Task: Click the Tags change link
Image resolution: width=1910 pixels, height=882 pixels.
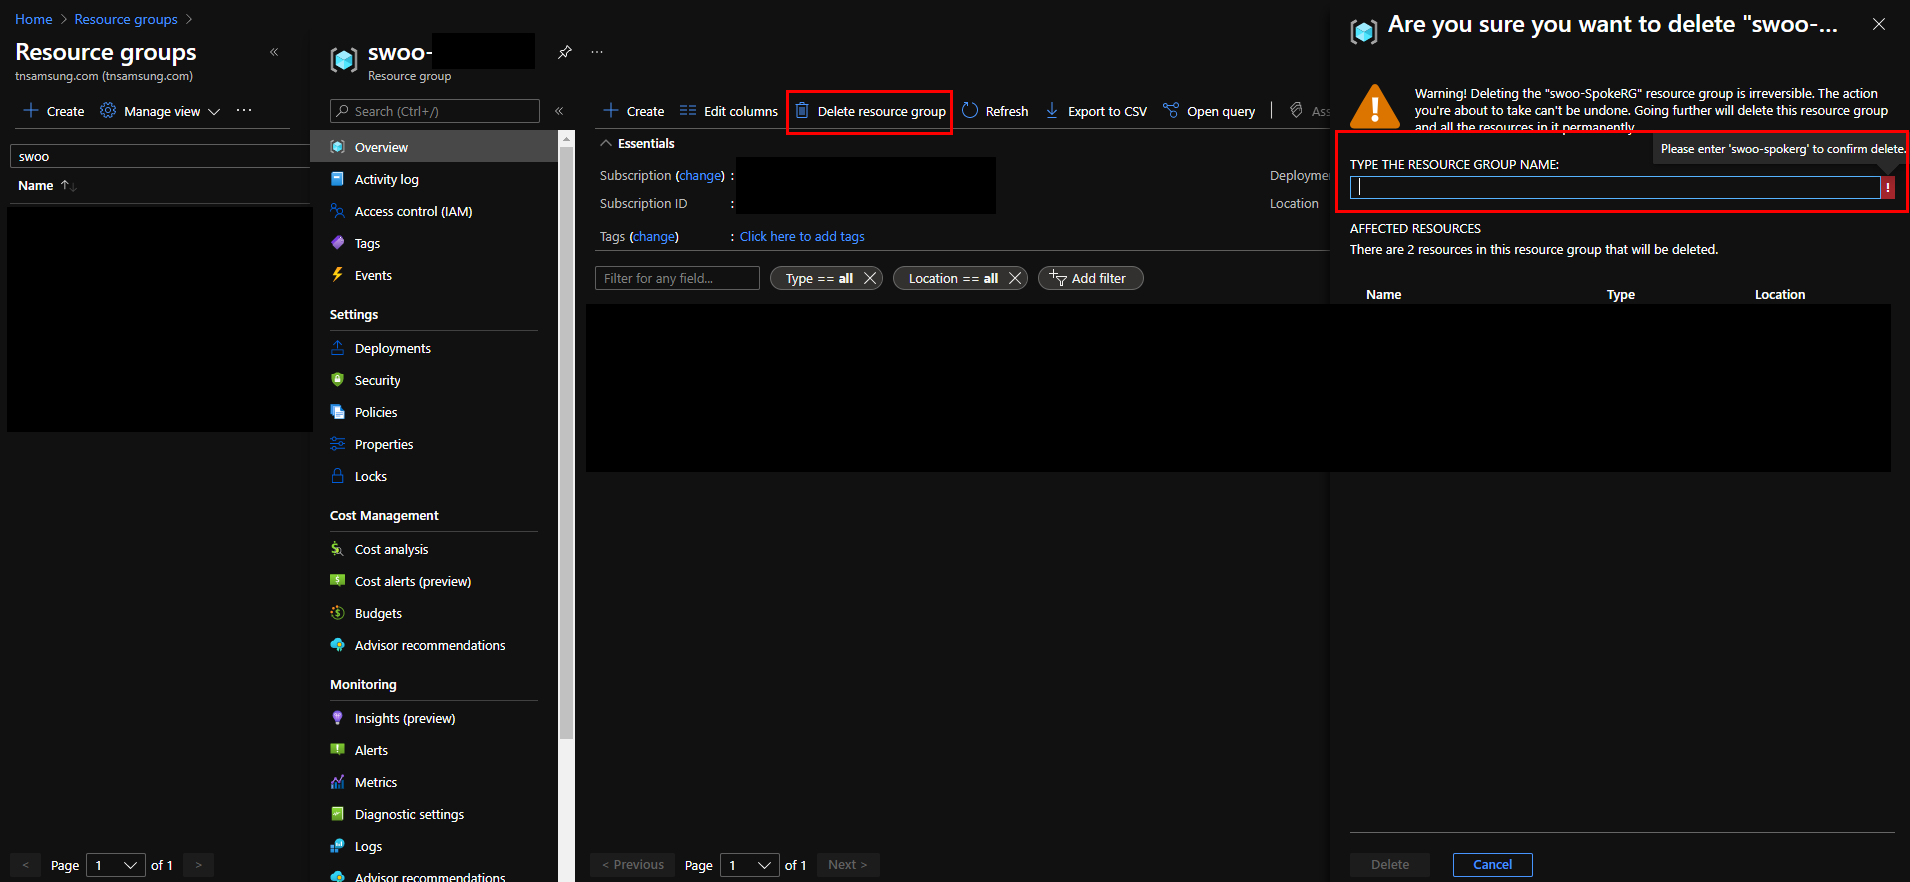Action: (x=654, y=236)
